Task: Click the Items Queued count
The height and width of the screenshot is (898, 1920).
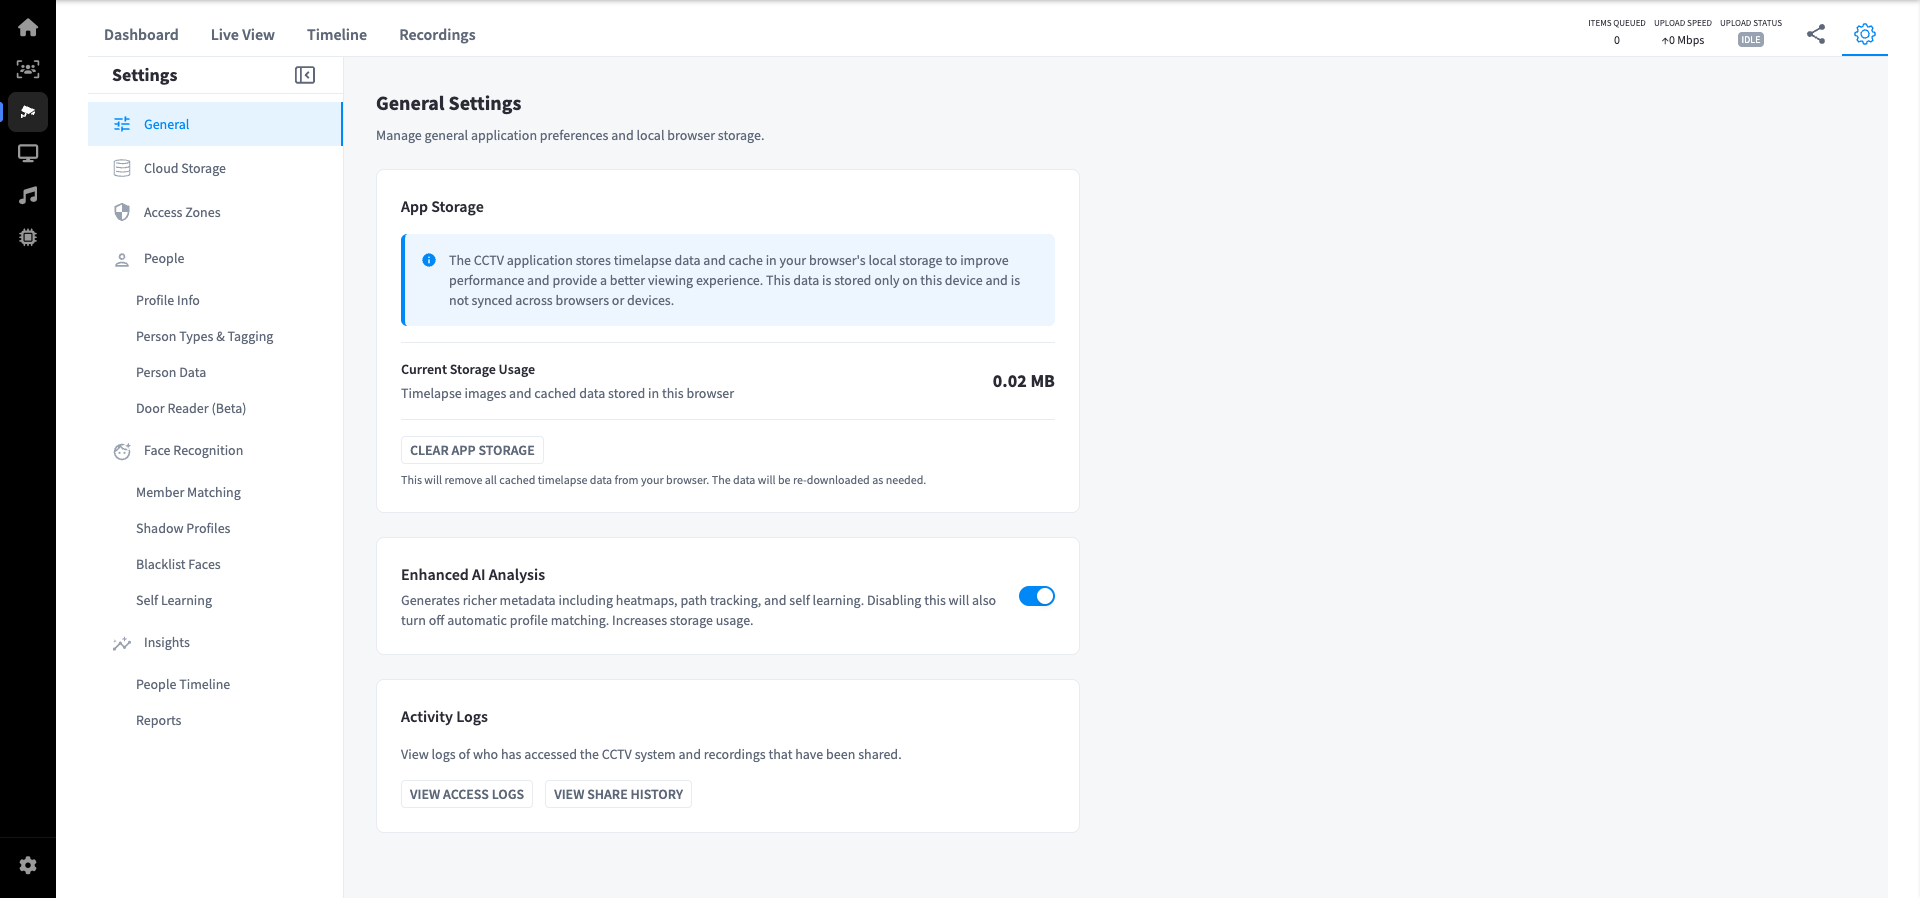Action: (x=1617, y=40)
